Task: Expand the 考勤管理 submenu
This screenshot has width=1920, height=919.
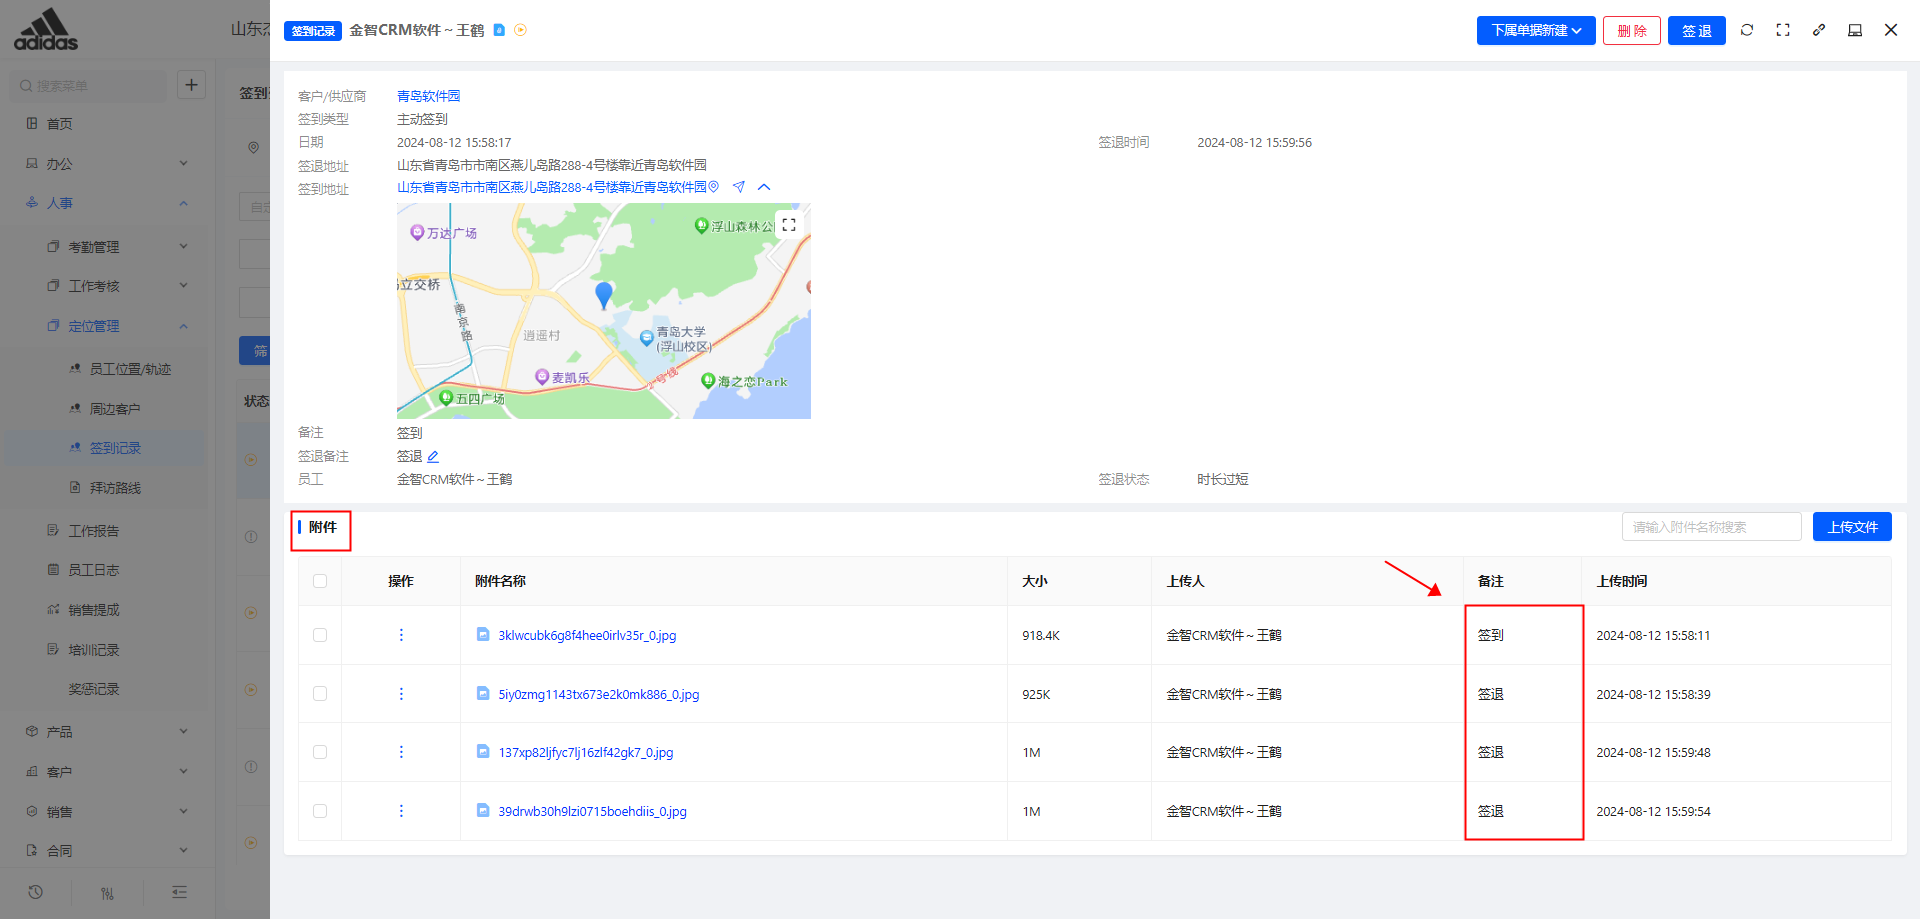Action: (x=107, y=246)
